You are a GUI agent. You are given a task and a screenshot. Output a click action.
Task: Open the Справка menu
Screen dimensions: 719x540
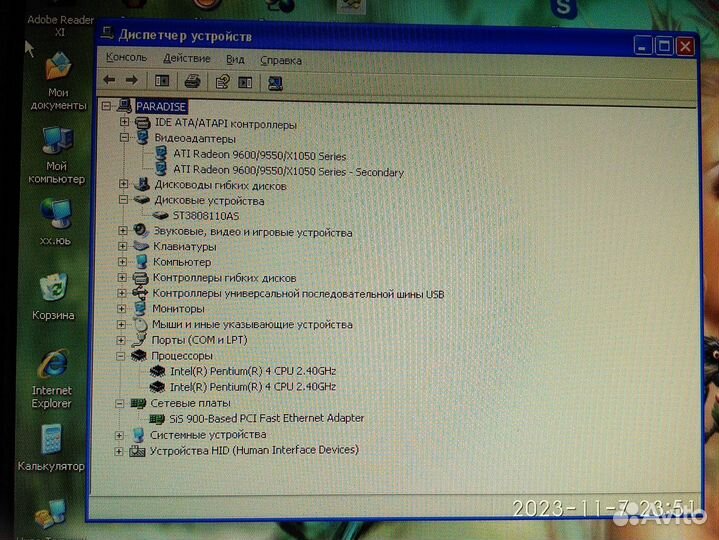pos(281,60)
